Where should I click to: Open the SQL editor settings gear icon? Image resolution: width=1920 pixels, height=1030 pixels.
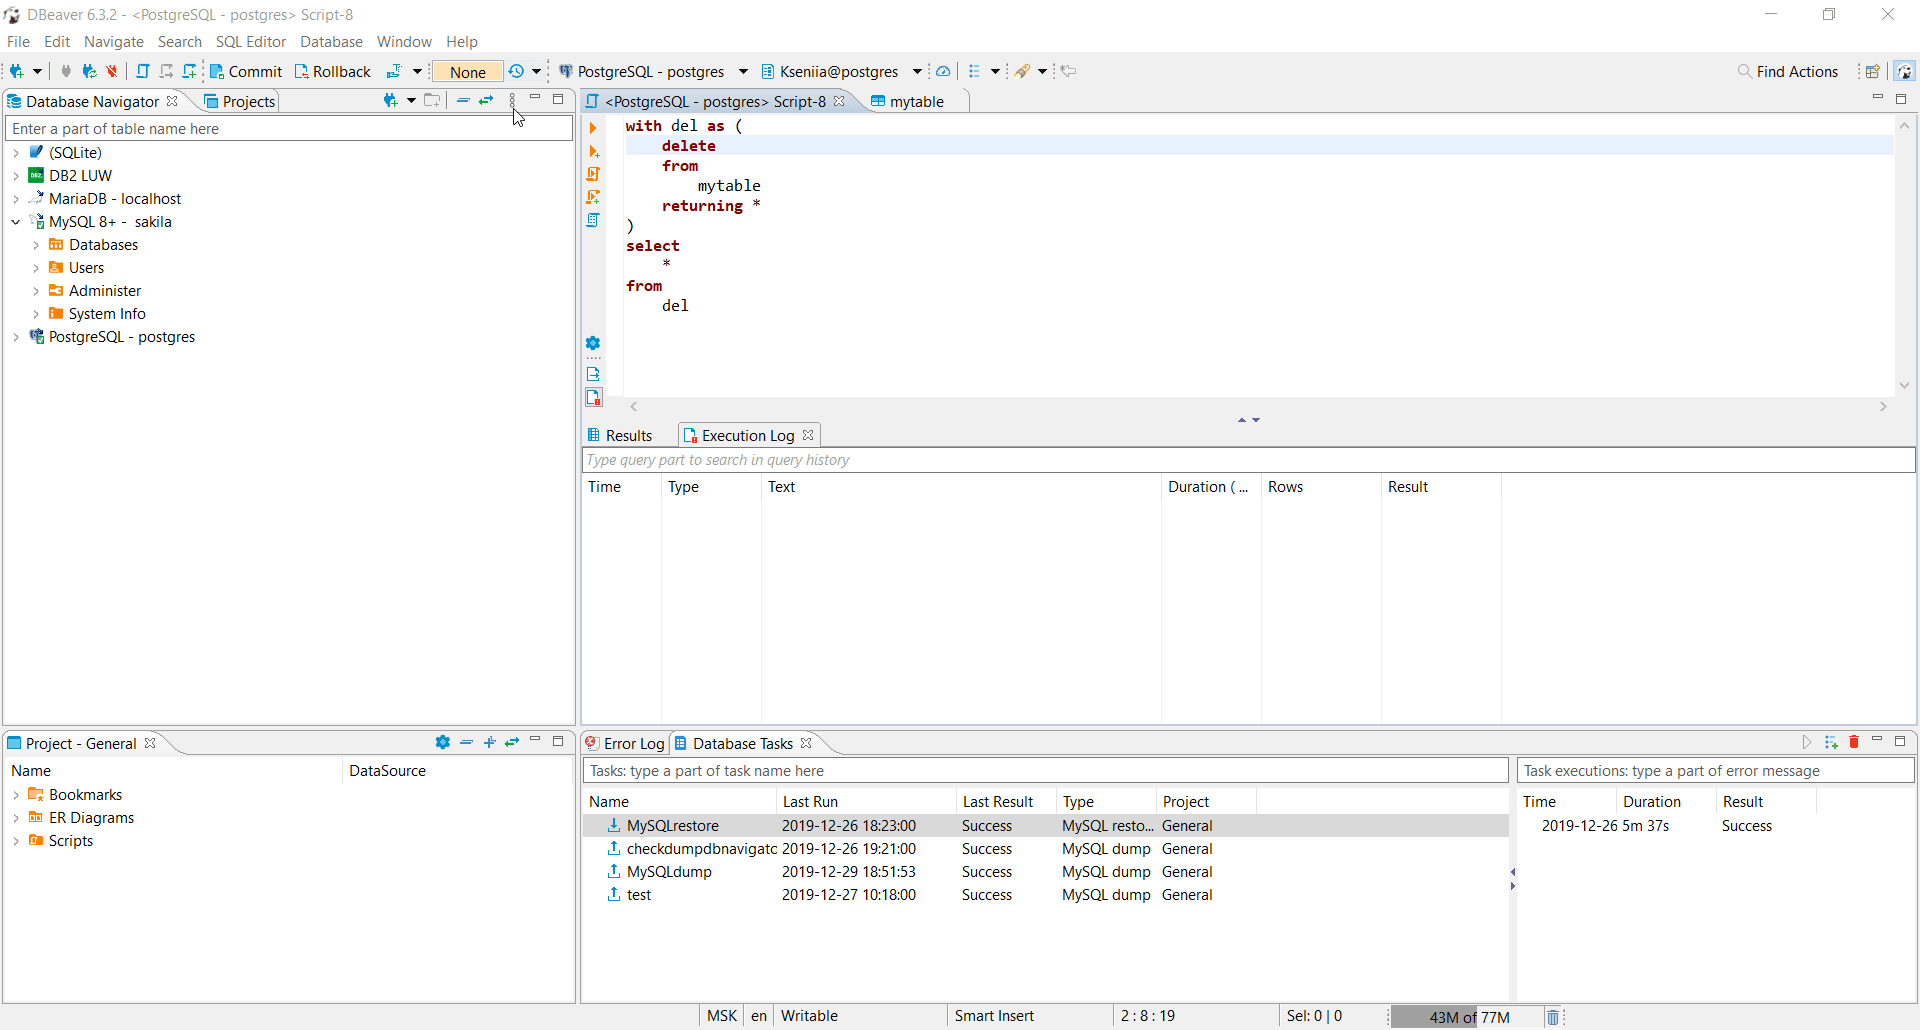593,343
